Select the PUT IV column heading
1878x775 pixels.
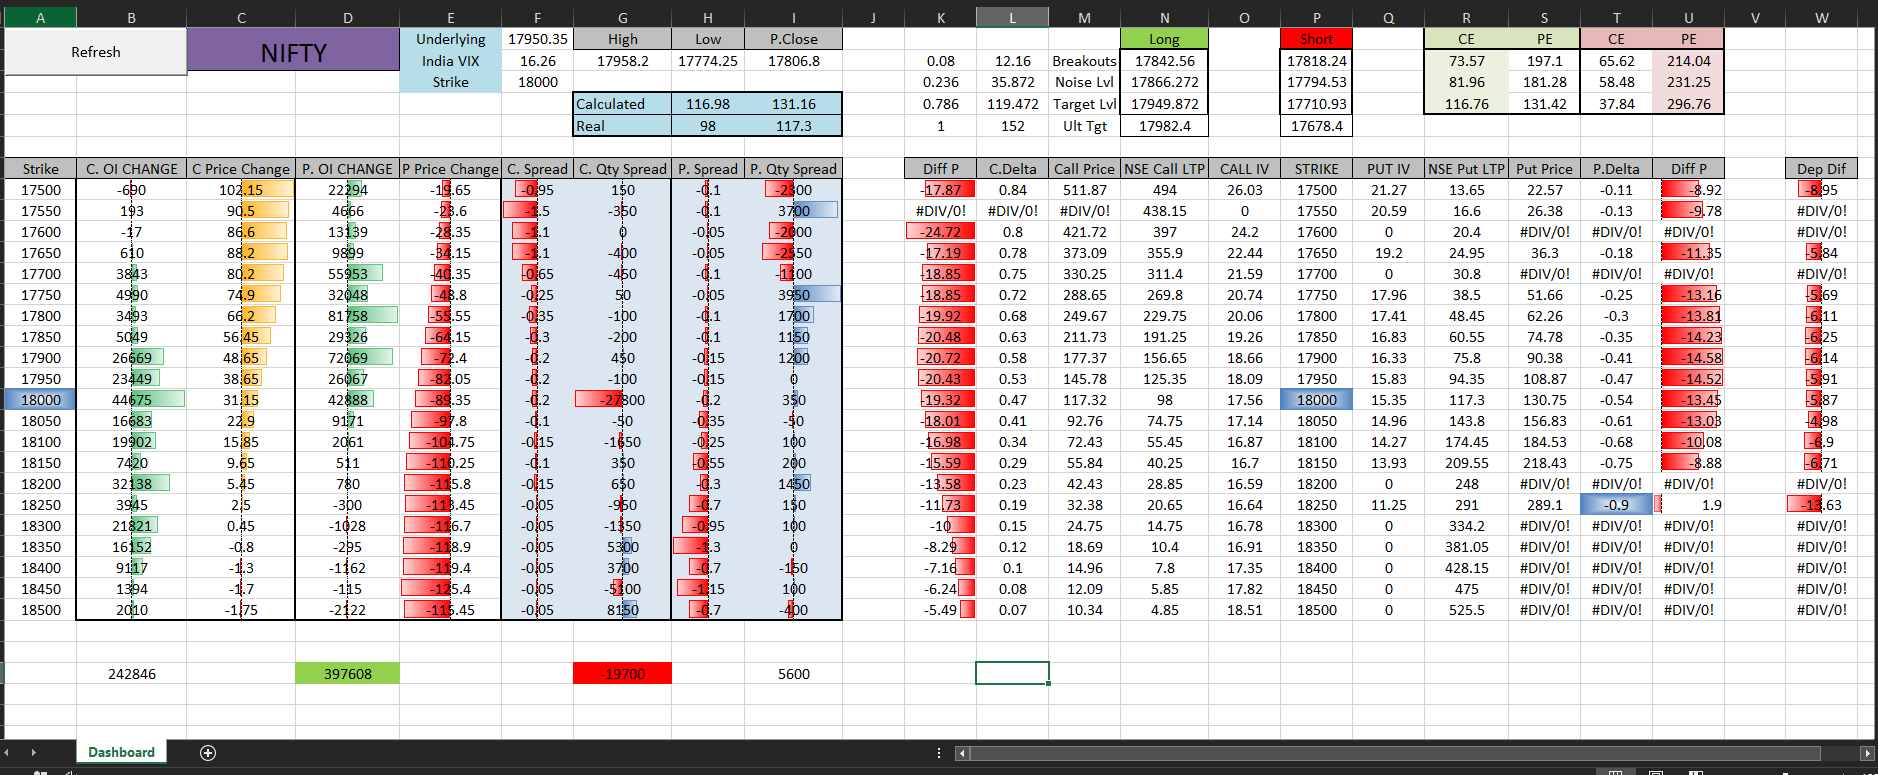tap(1388, 169)
